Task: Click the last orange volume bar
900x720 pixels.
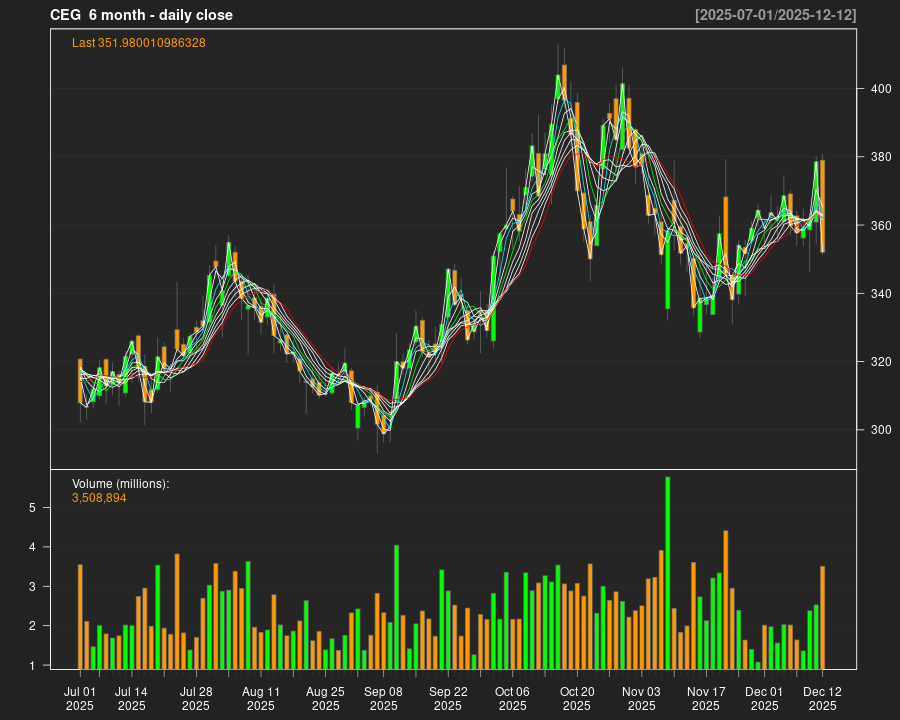Action: pyautogui.click(x=822, y=617)
